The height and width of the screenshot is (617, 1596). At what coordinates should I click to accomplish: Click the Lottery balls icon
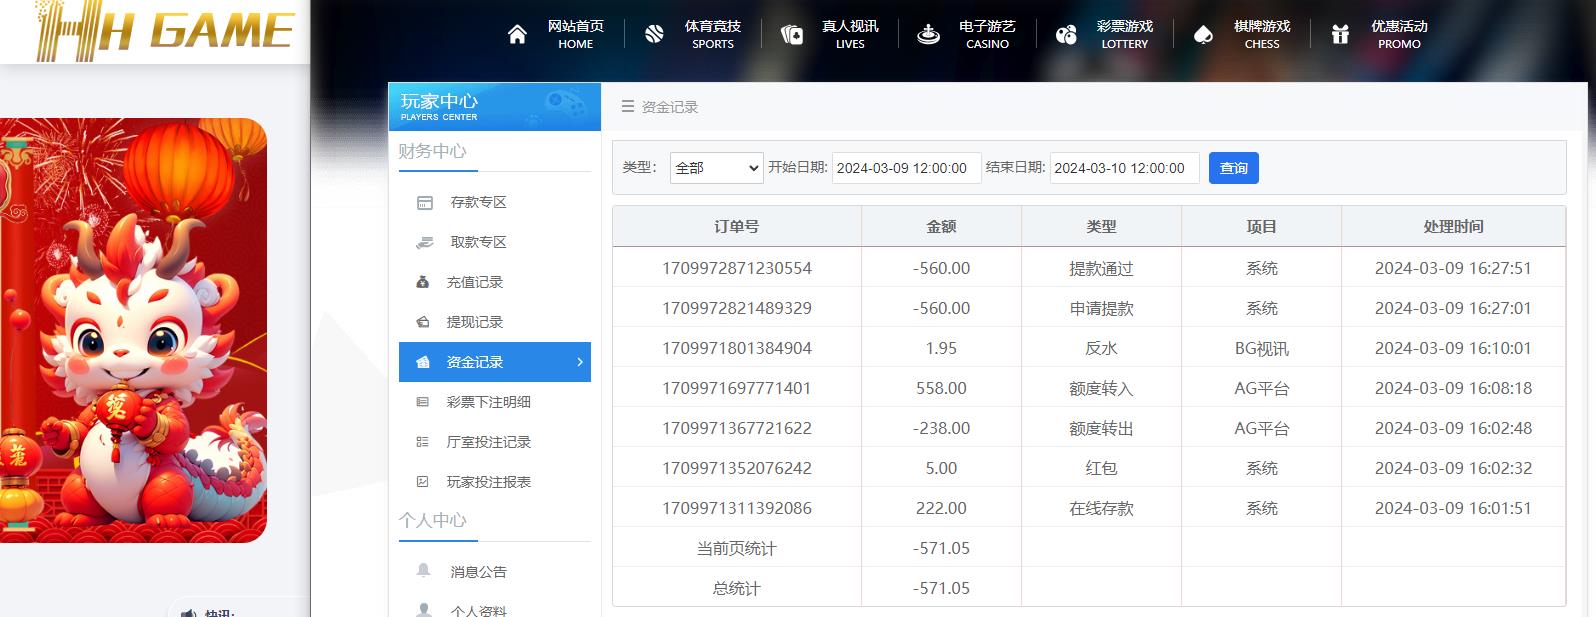[x=1066, y=35]
